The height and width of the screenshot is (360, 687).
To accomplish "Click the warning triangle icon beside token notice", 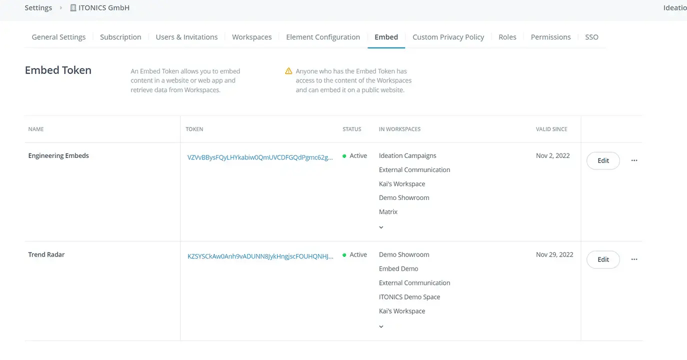I will [288, 71].
